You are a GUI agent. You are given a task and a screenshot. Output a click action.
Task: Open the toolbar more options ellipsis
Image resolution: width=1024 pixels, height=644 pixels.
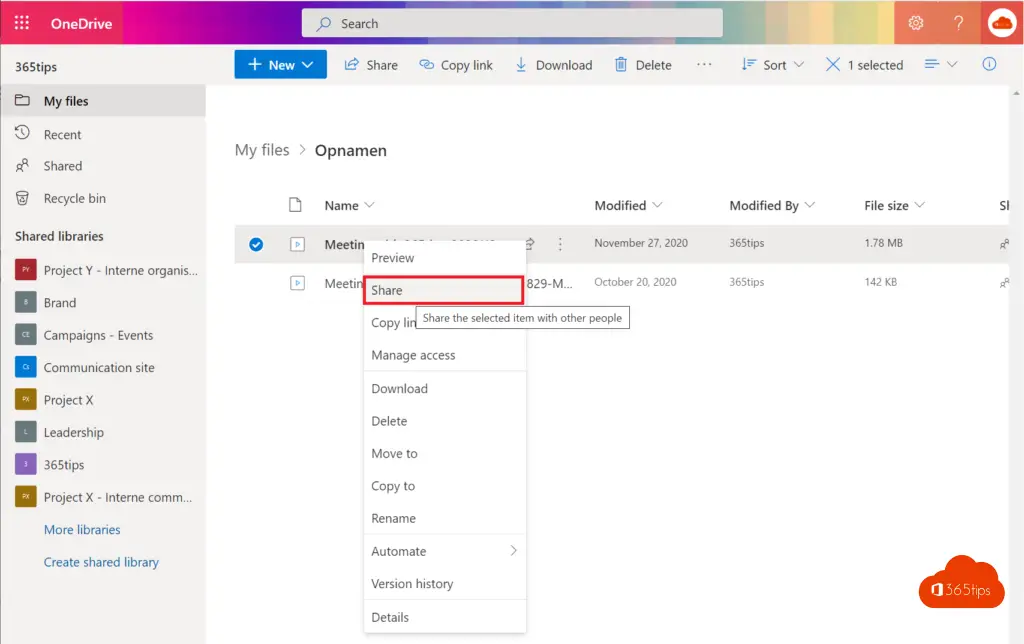[x=704, y=64]
